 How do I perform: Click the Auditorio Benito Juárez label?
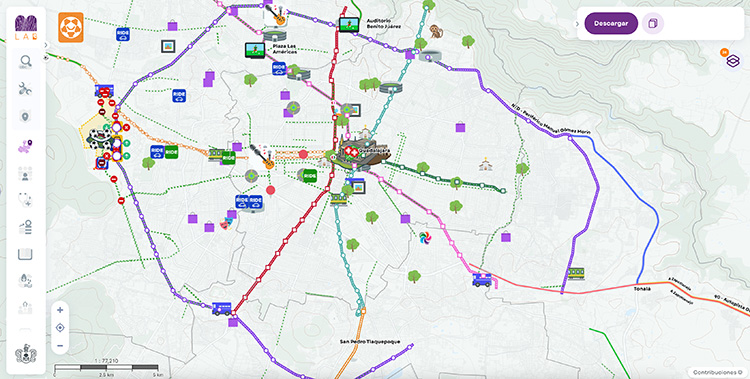pos(384,24)
